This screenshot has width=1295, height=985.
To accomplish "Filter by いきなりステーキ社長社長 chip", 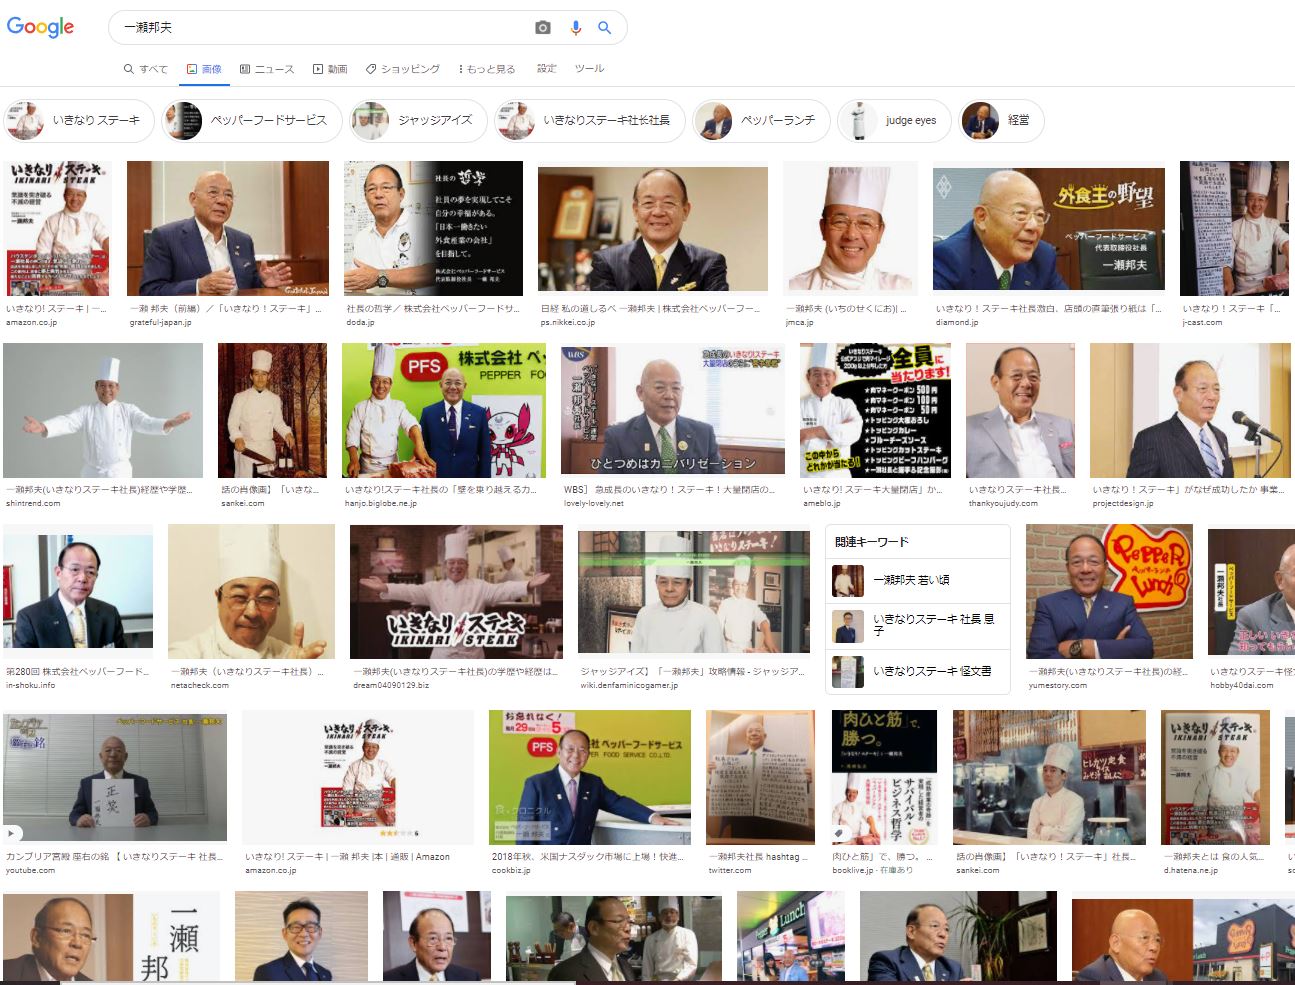I will point(589,120).
